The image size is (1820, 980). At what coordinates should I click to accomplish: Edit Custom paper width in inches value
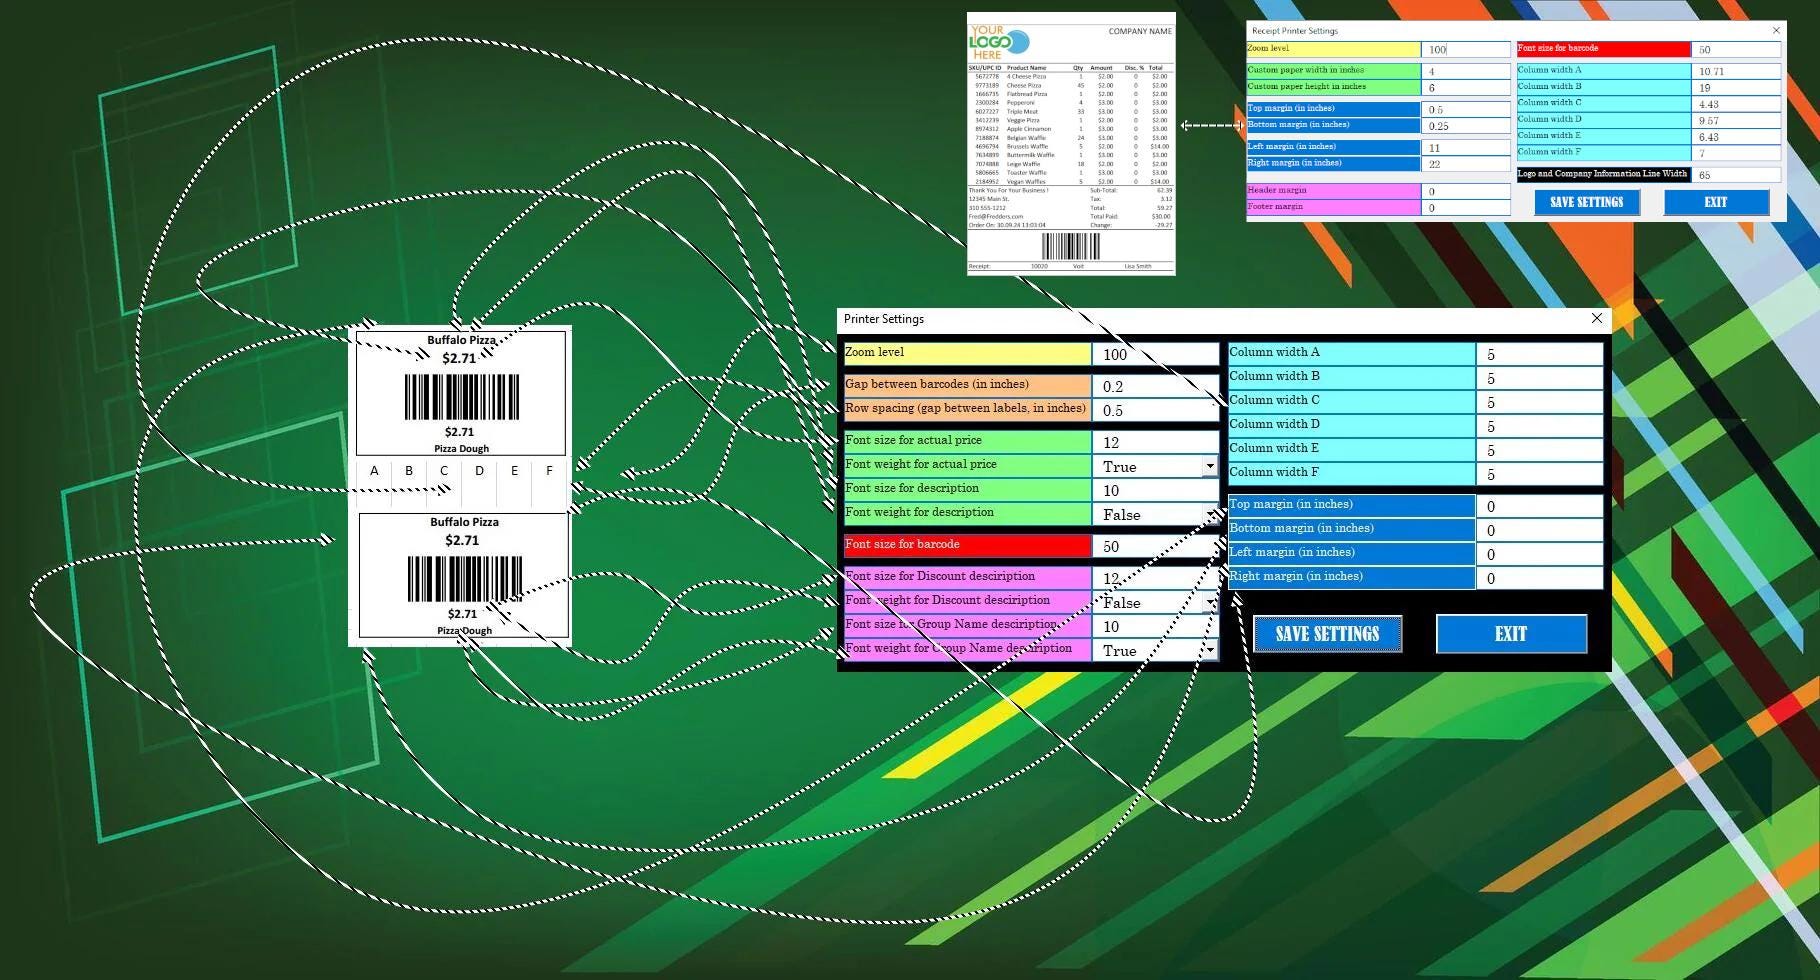pos(1465,70)
